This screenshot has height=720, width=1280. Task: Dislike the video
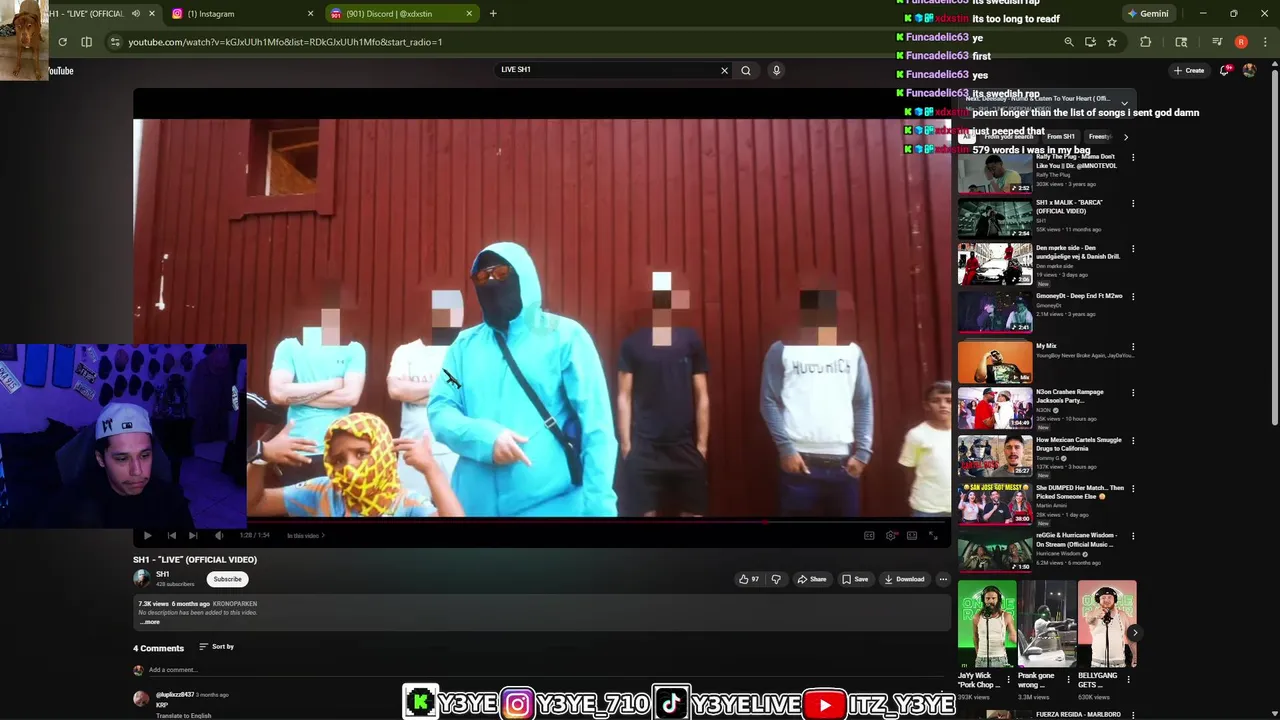tap(775, 579)
